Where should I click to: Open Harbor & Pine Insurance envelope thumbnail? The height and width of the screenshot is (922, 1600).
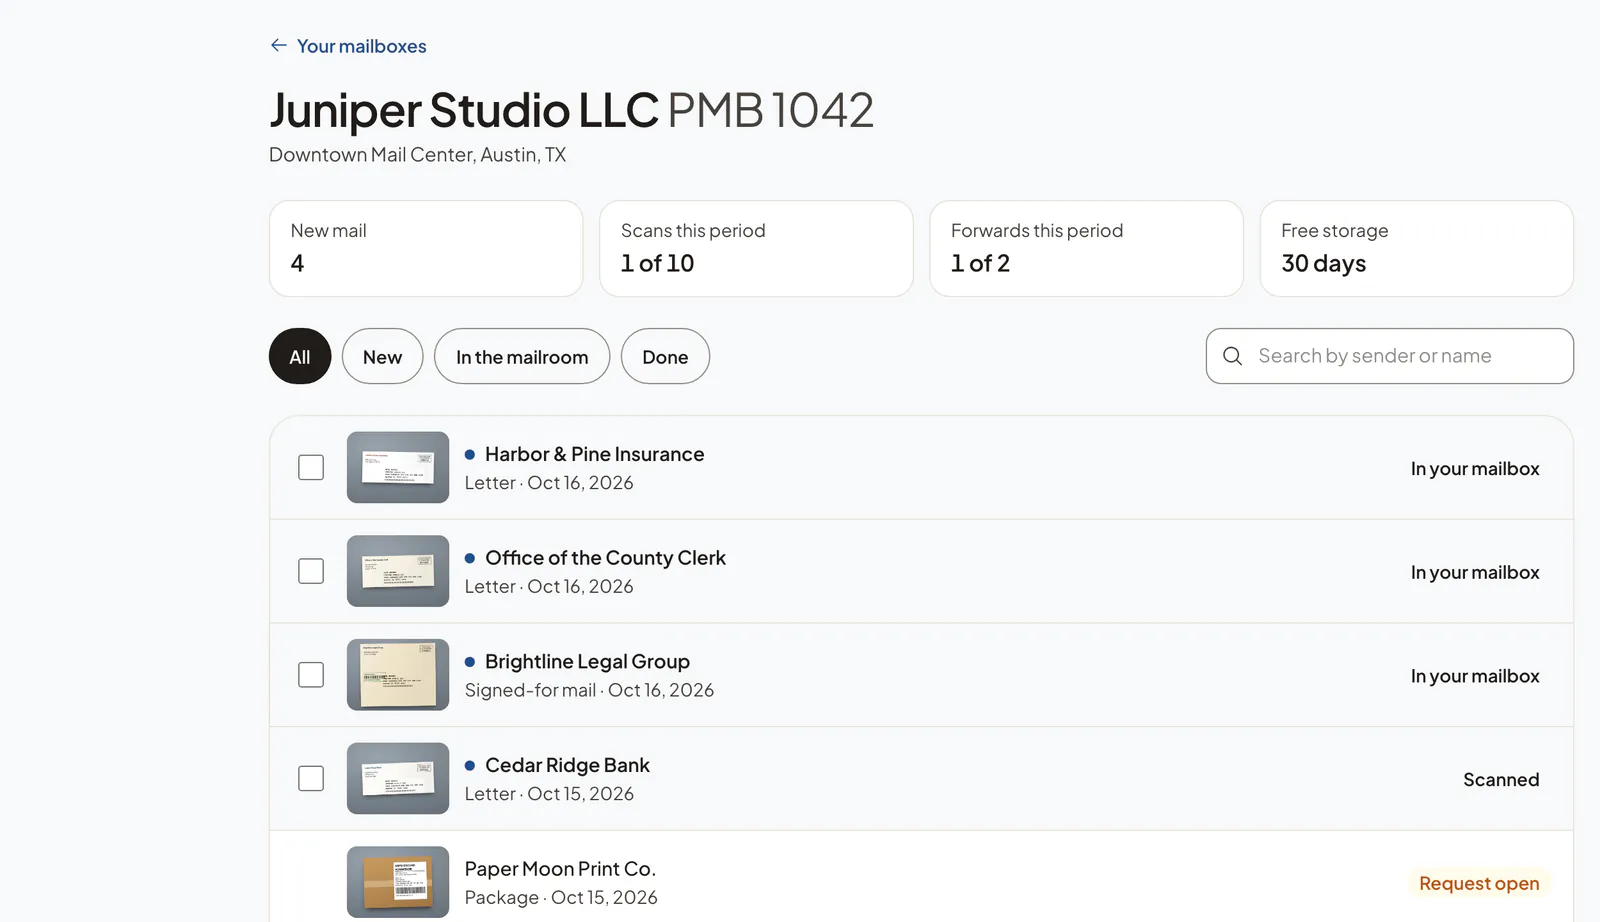click(398, 467)
